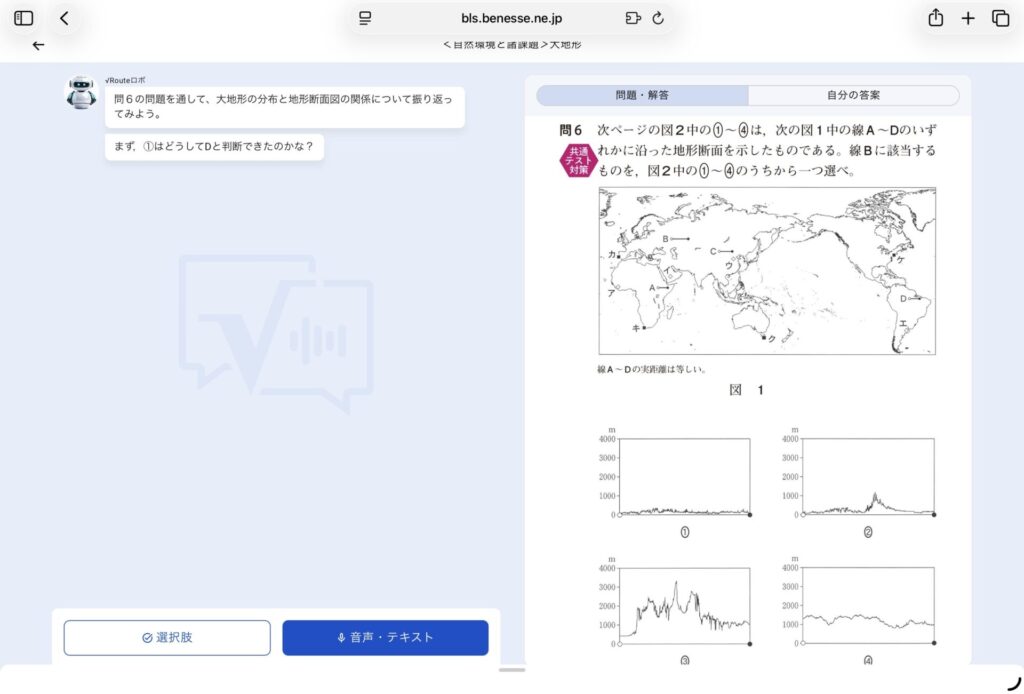Reload the bls.benesse.ne.jp page

coord(658,18)
